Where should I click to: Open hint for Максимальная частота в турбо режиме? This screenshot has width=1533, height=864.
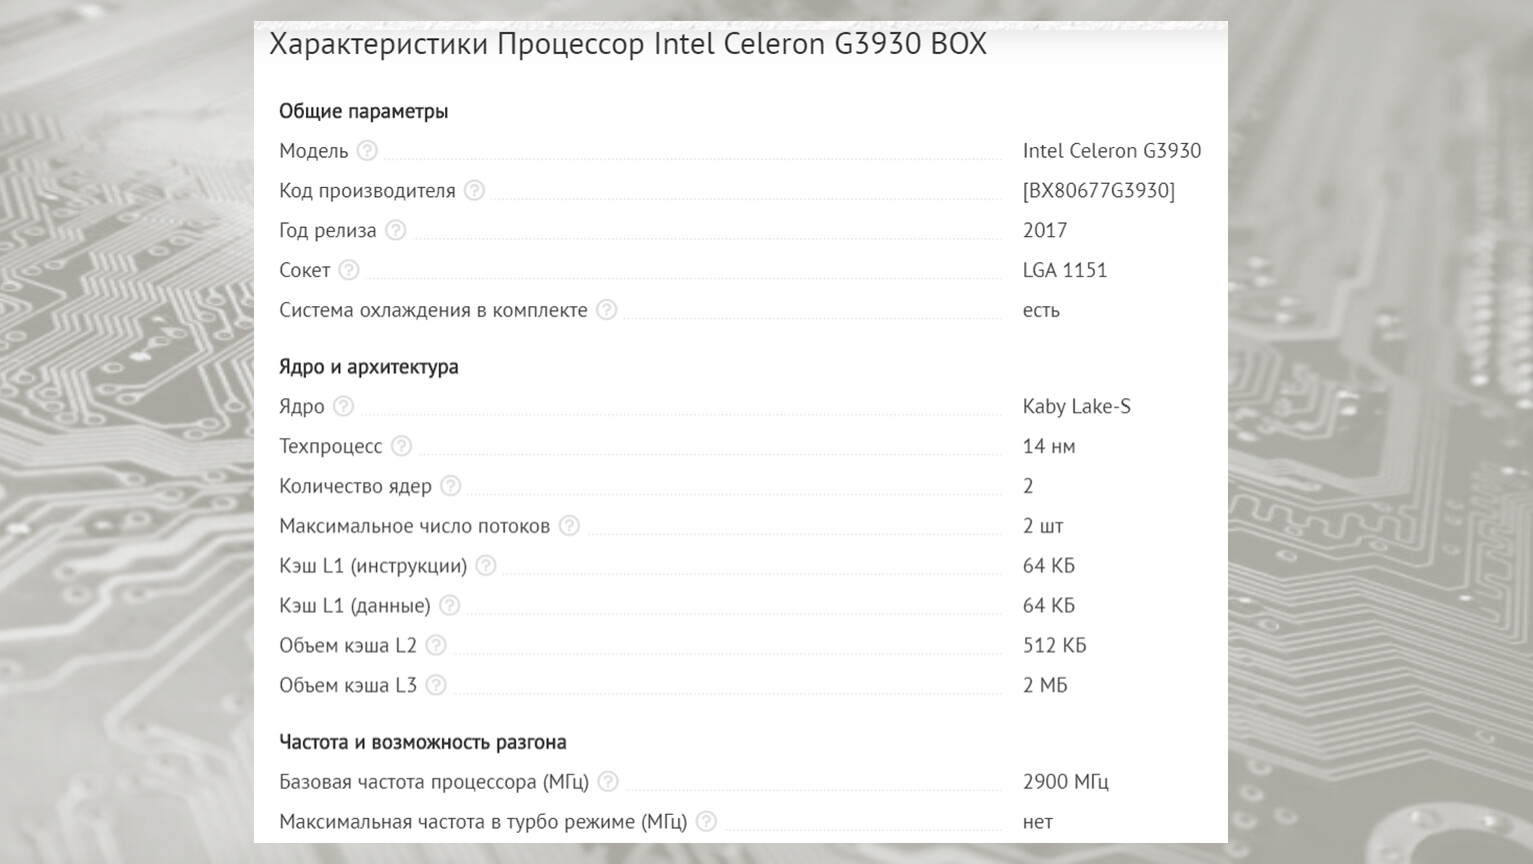coord(706,822)
